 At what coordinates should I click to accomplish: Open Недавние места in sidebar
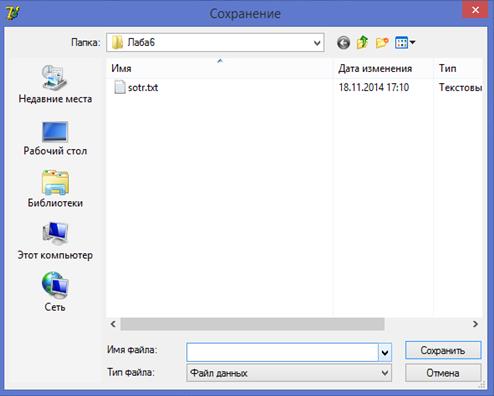pos(55,84)
